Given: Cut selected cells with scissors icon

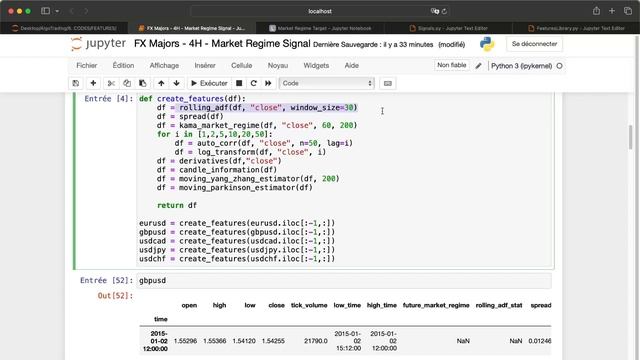Looking at the screenshot, I should click(111, 83).
